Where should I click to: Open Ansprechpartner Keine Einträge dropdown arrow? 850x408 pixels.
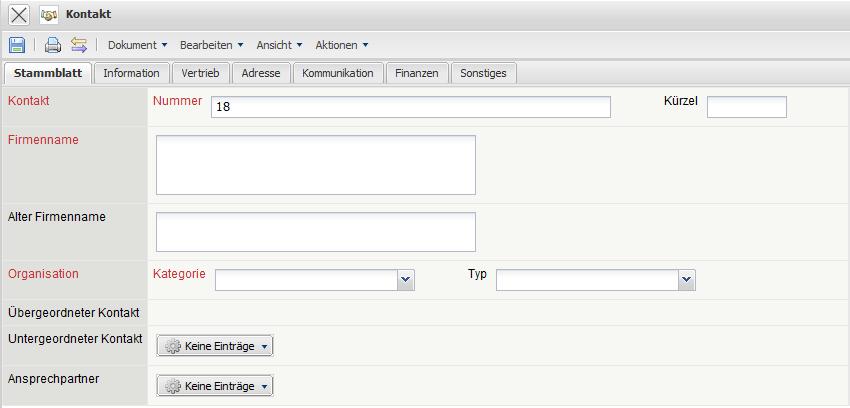[264, 386]
